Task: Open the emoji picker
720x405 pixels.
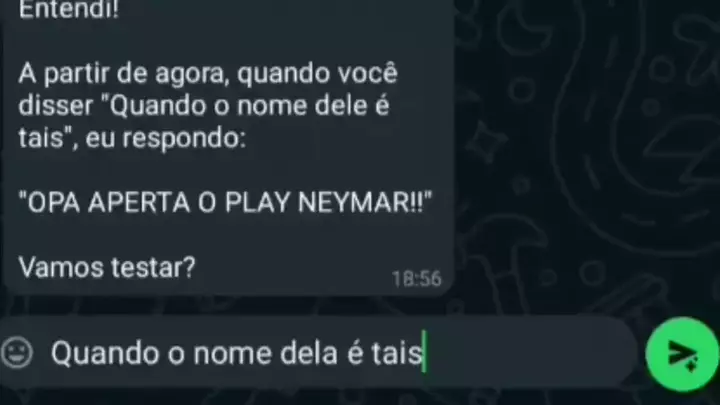Action: pos(17,353)
